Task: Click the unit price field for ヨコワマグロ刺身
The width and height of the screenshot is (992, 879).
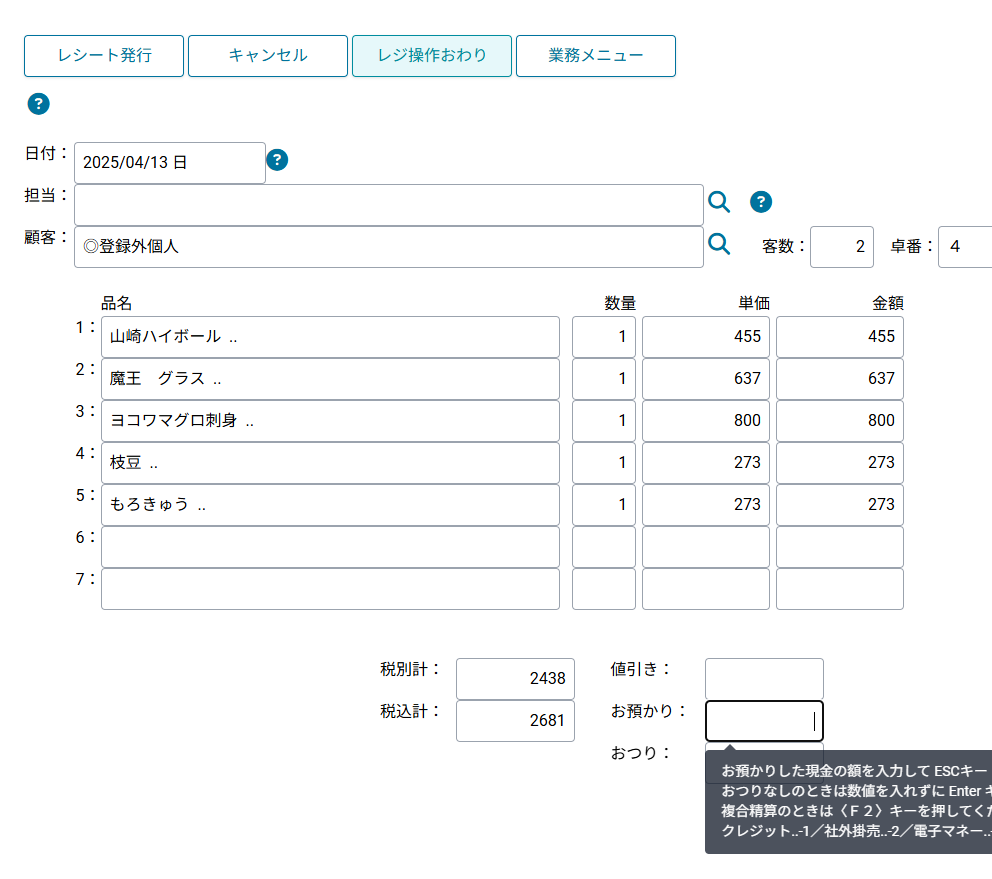Action: [705, 421]
